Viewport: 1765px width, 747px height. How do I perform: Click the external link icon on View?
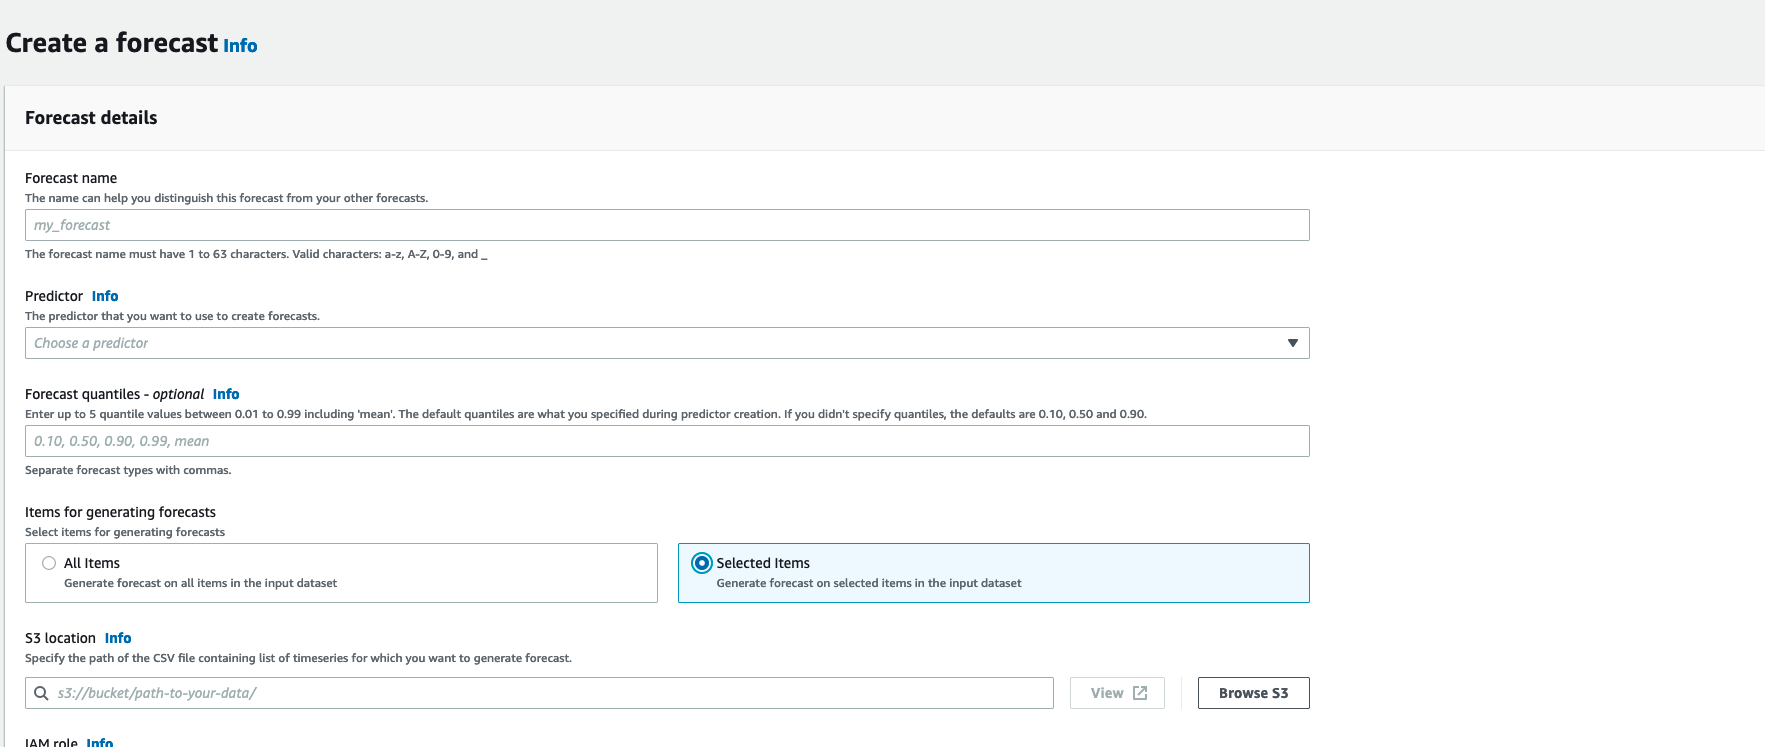click(1140, 693)
